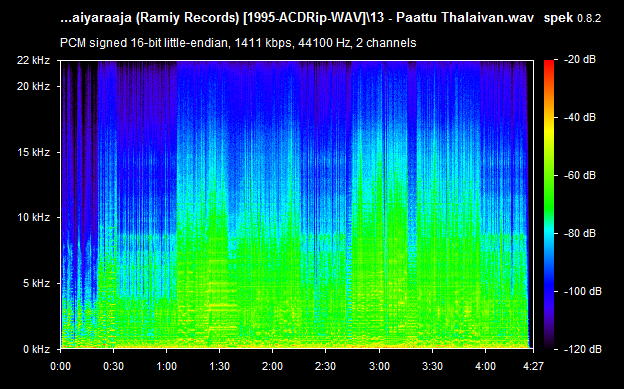This screenshot has width=624, height=389.
Task: Click the 2:30 time axis label
Action: coord(326,366)
